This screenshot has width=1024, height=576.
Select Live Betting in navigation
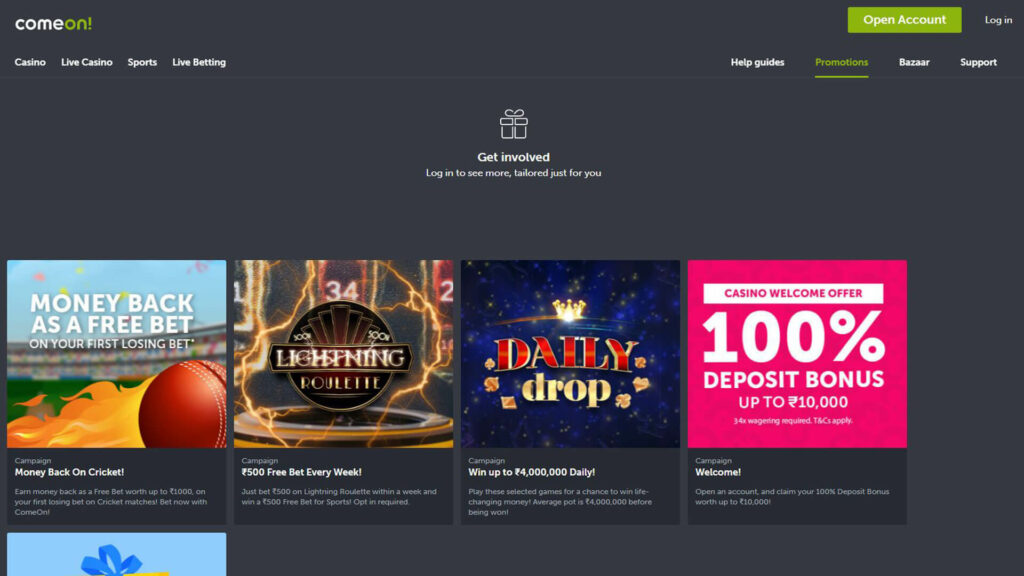pyautogui.click(x=199, y=62)
